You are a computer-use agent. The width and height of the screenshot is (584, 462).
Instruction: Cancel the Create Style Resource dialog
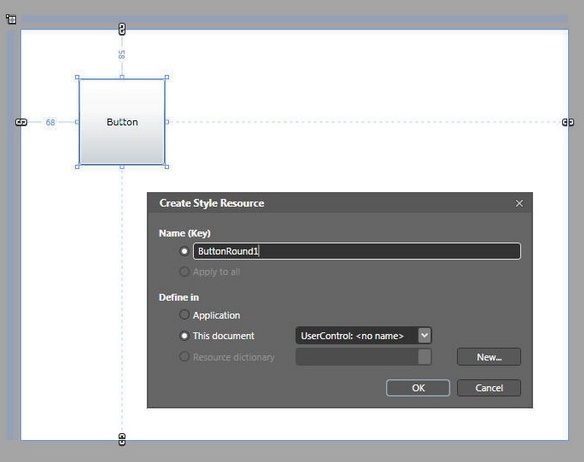489,388
